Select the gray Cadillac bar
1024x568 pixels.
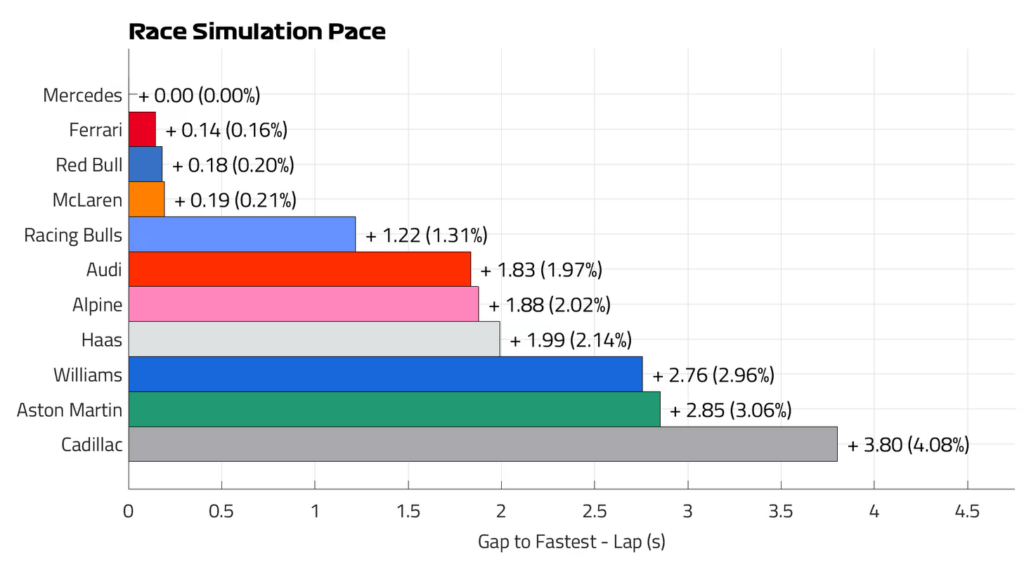[x=483, y=444]
